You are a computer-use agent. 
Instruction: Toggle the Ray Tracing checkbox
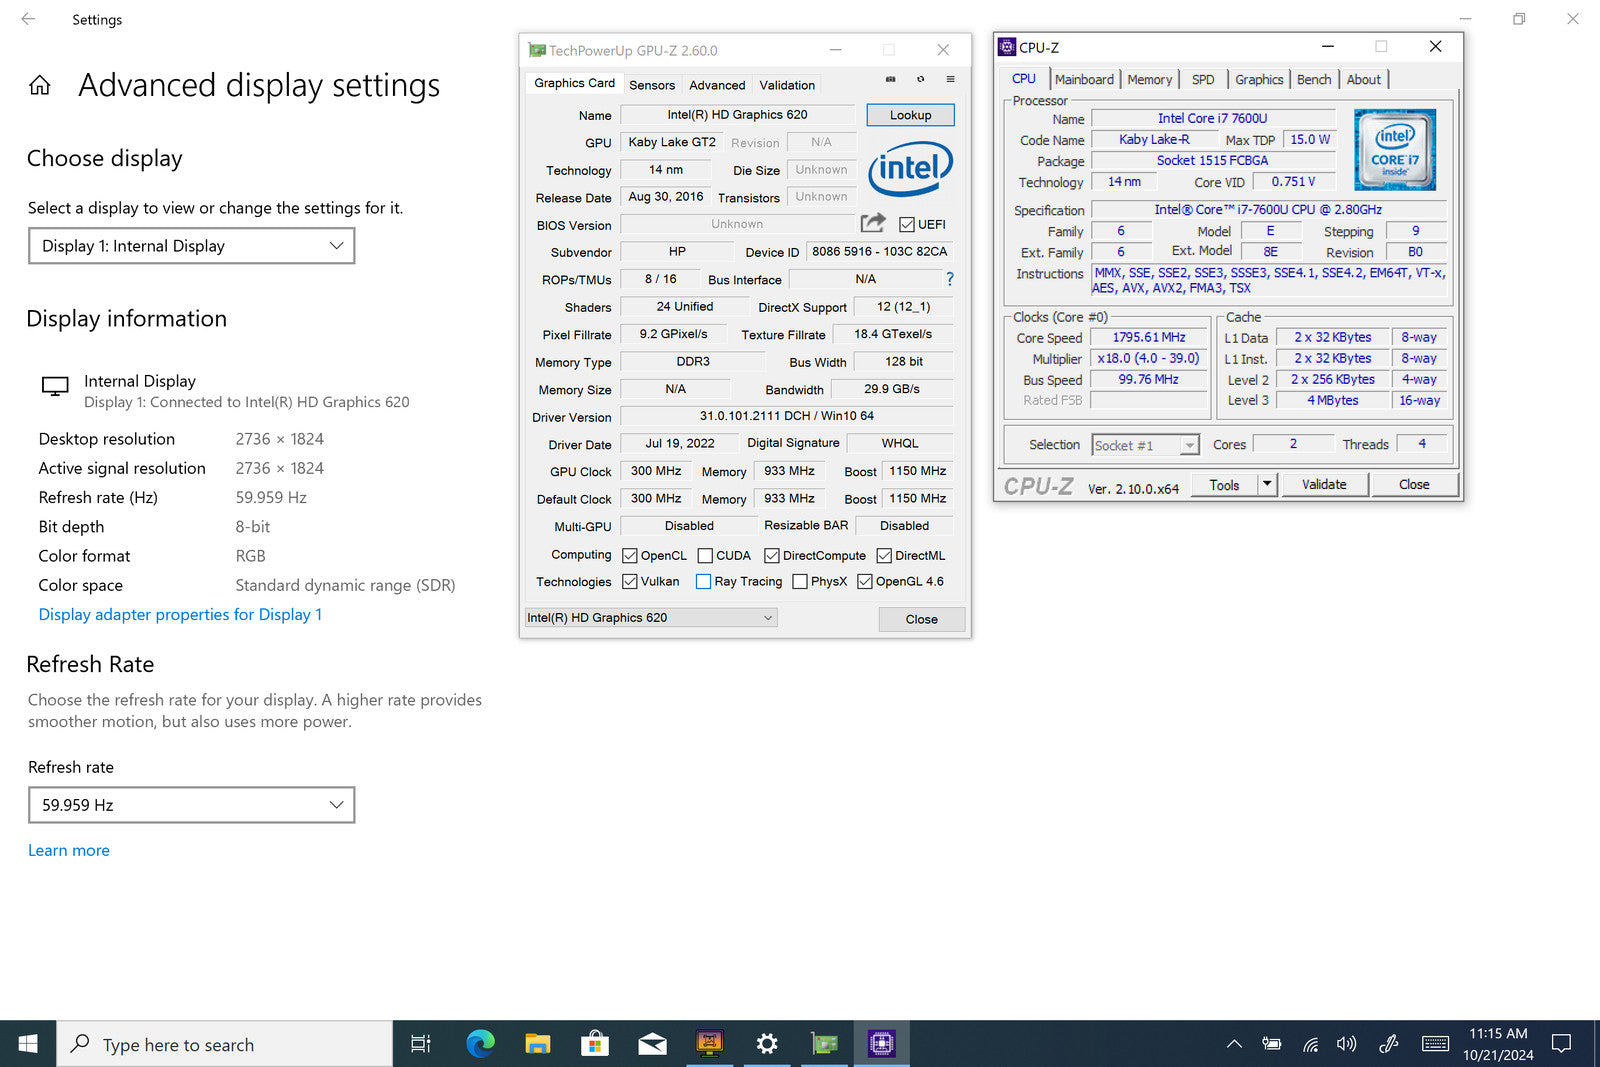pyautogui.click(x=703, y=581)
